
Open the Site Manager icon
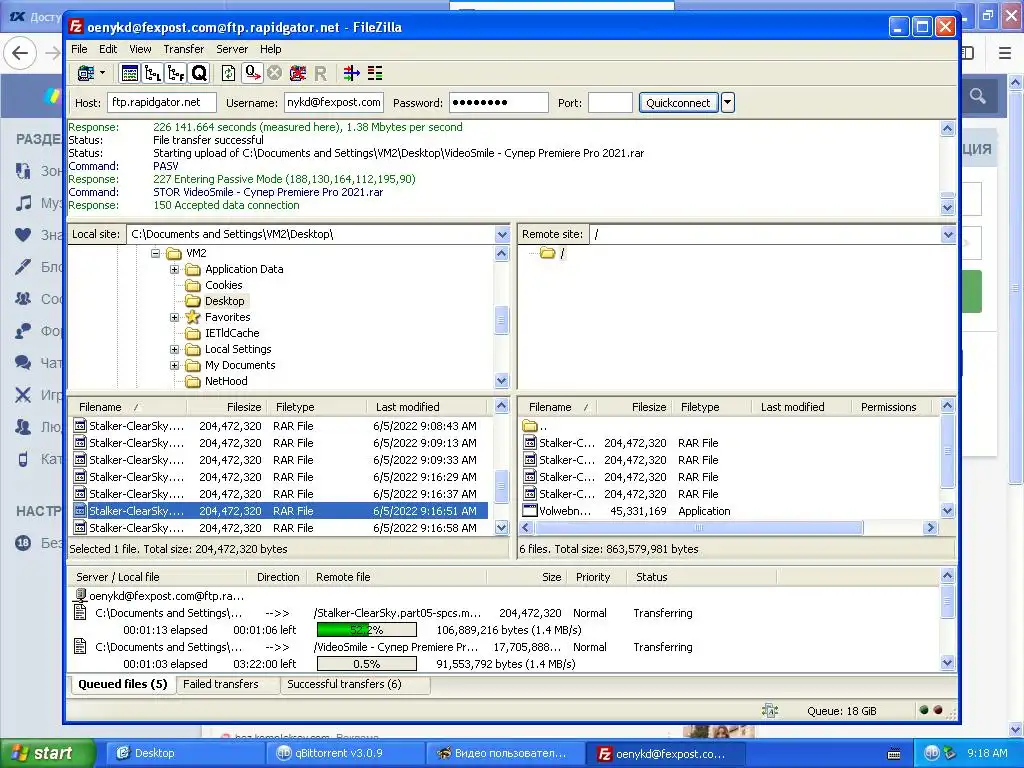86,73
